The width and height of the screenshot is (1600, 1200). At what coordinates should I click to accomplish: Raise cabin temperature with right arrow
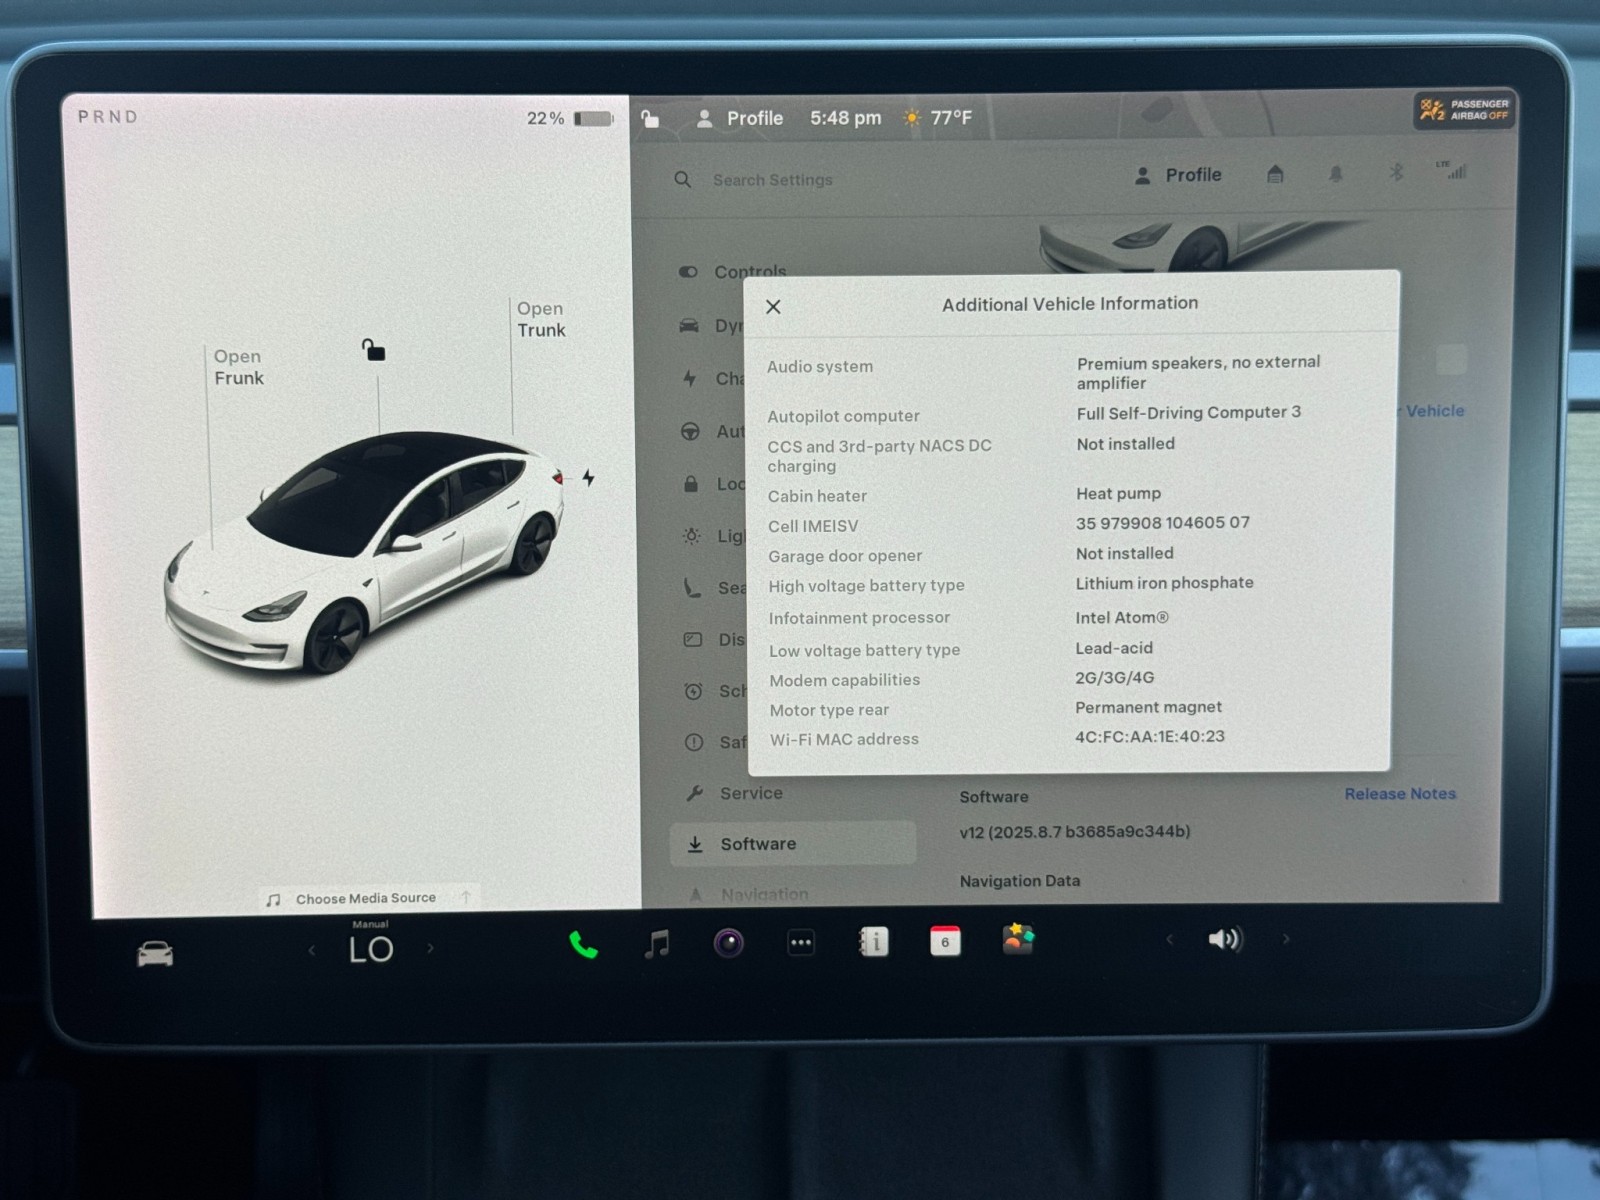click(430, 948)
